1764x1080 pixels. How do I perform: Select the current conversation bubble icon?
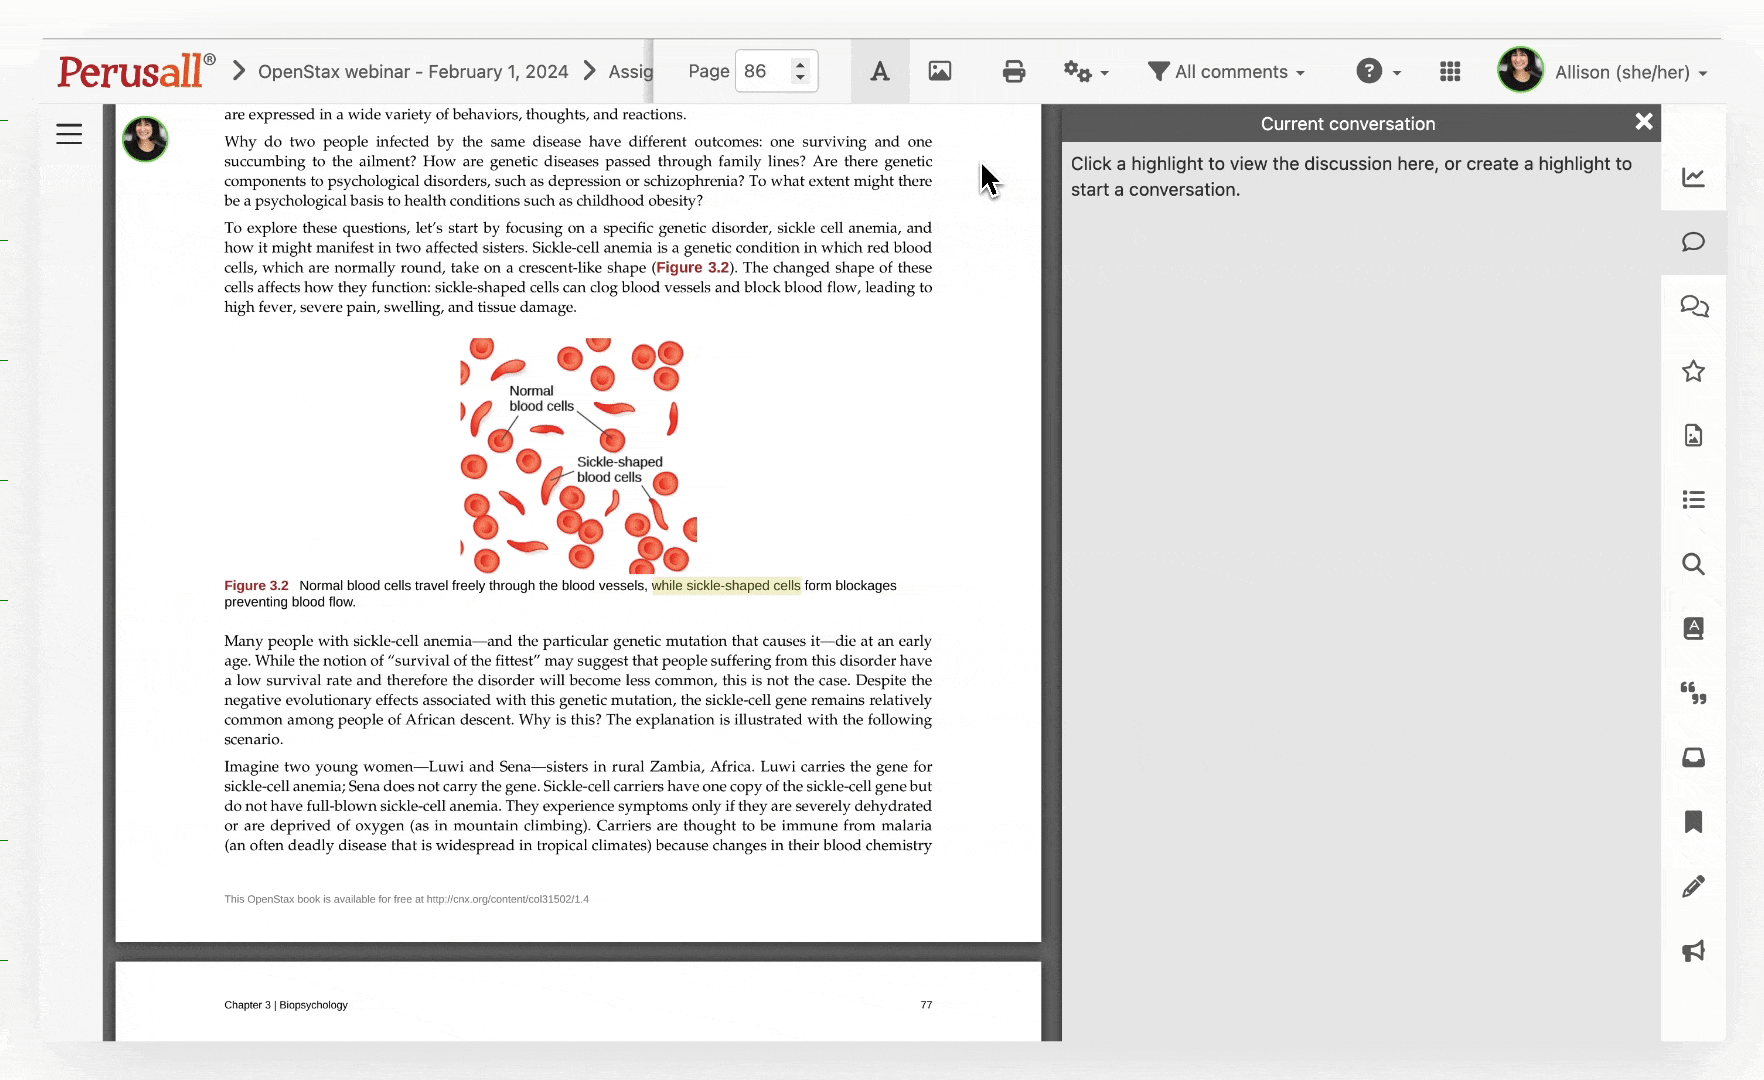(x=1693, y=242)
